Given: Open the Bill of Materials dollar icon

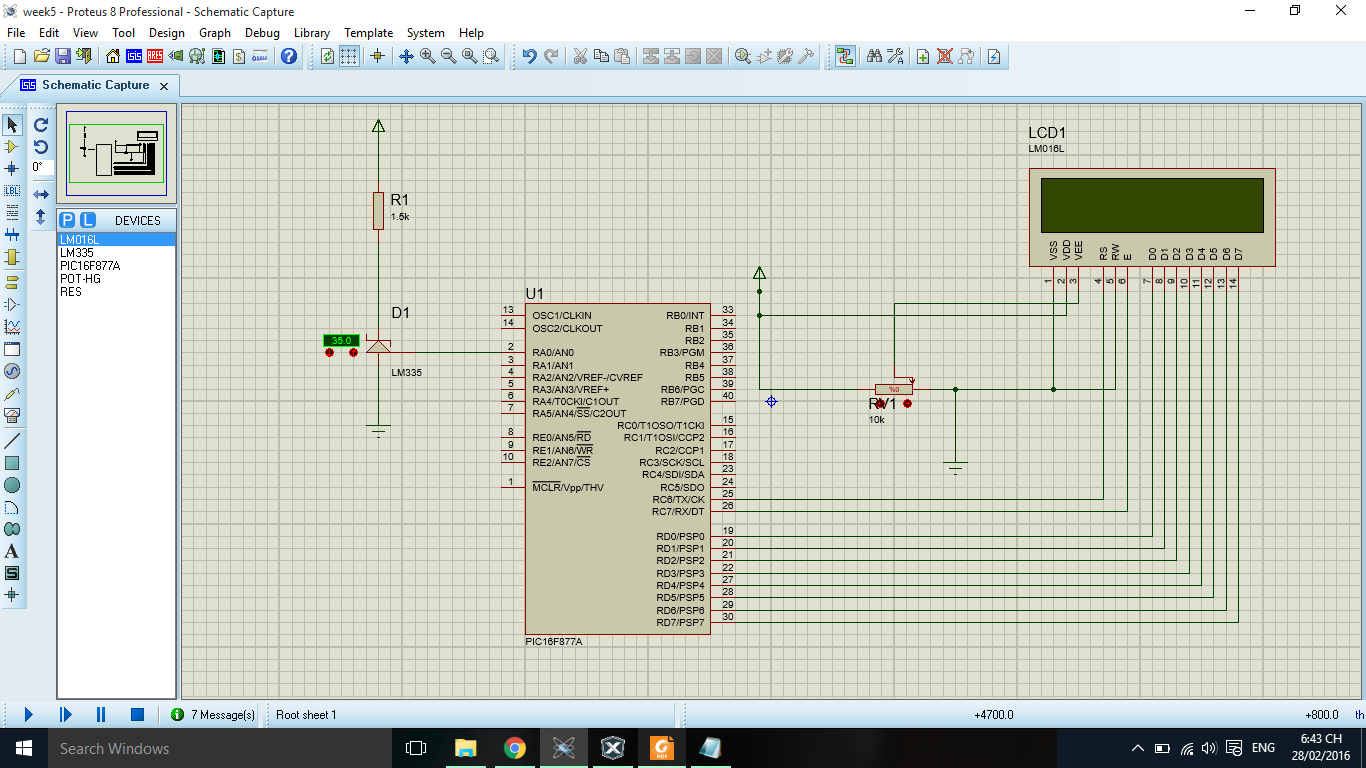Looking at the screenshot, I should [239, 56].
